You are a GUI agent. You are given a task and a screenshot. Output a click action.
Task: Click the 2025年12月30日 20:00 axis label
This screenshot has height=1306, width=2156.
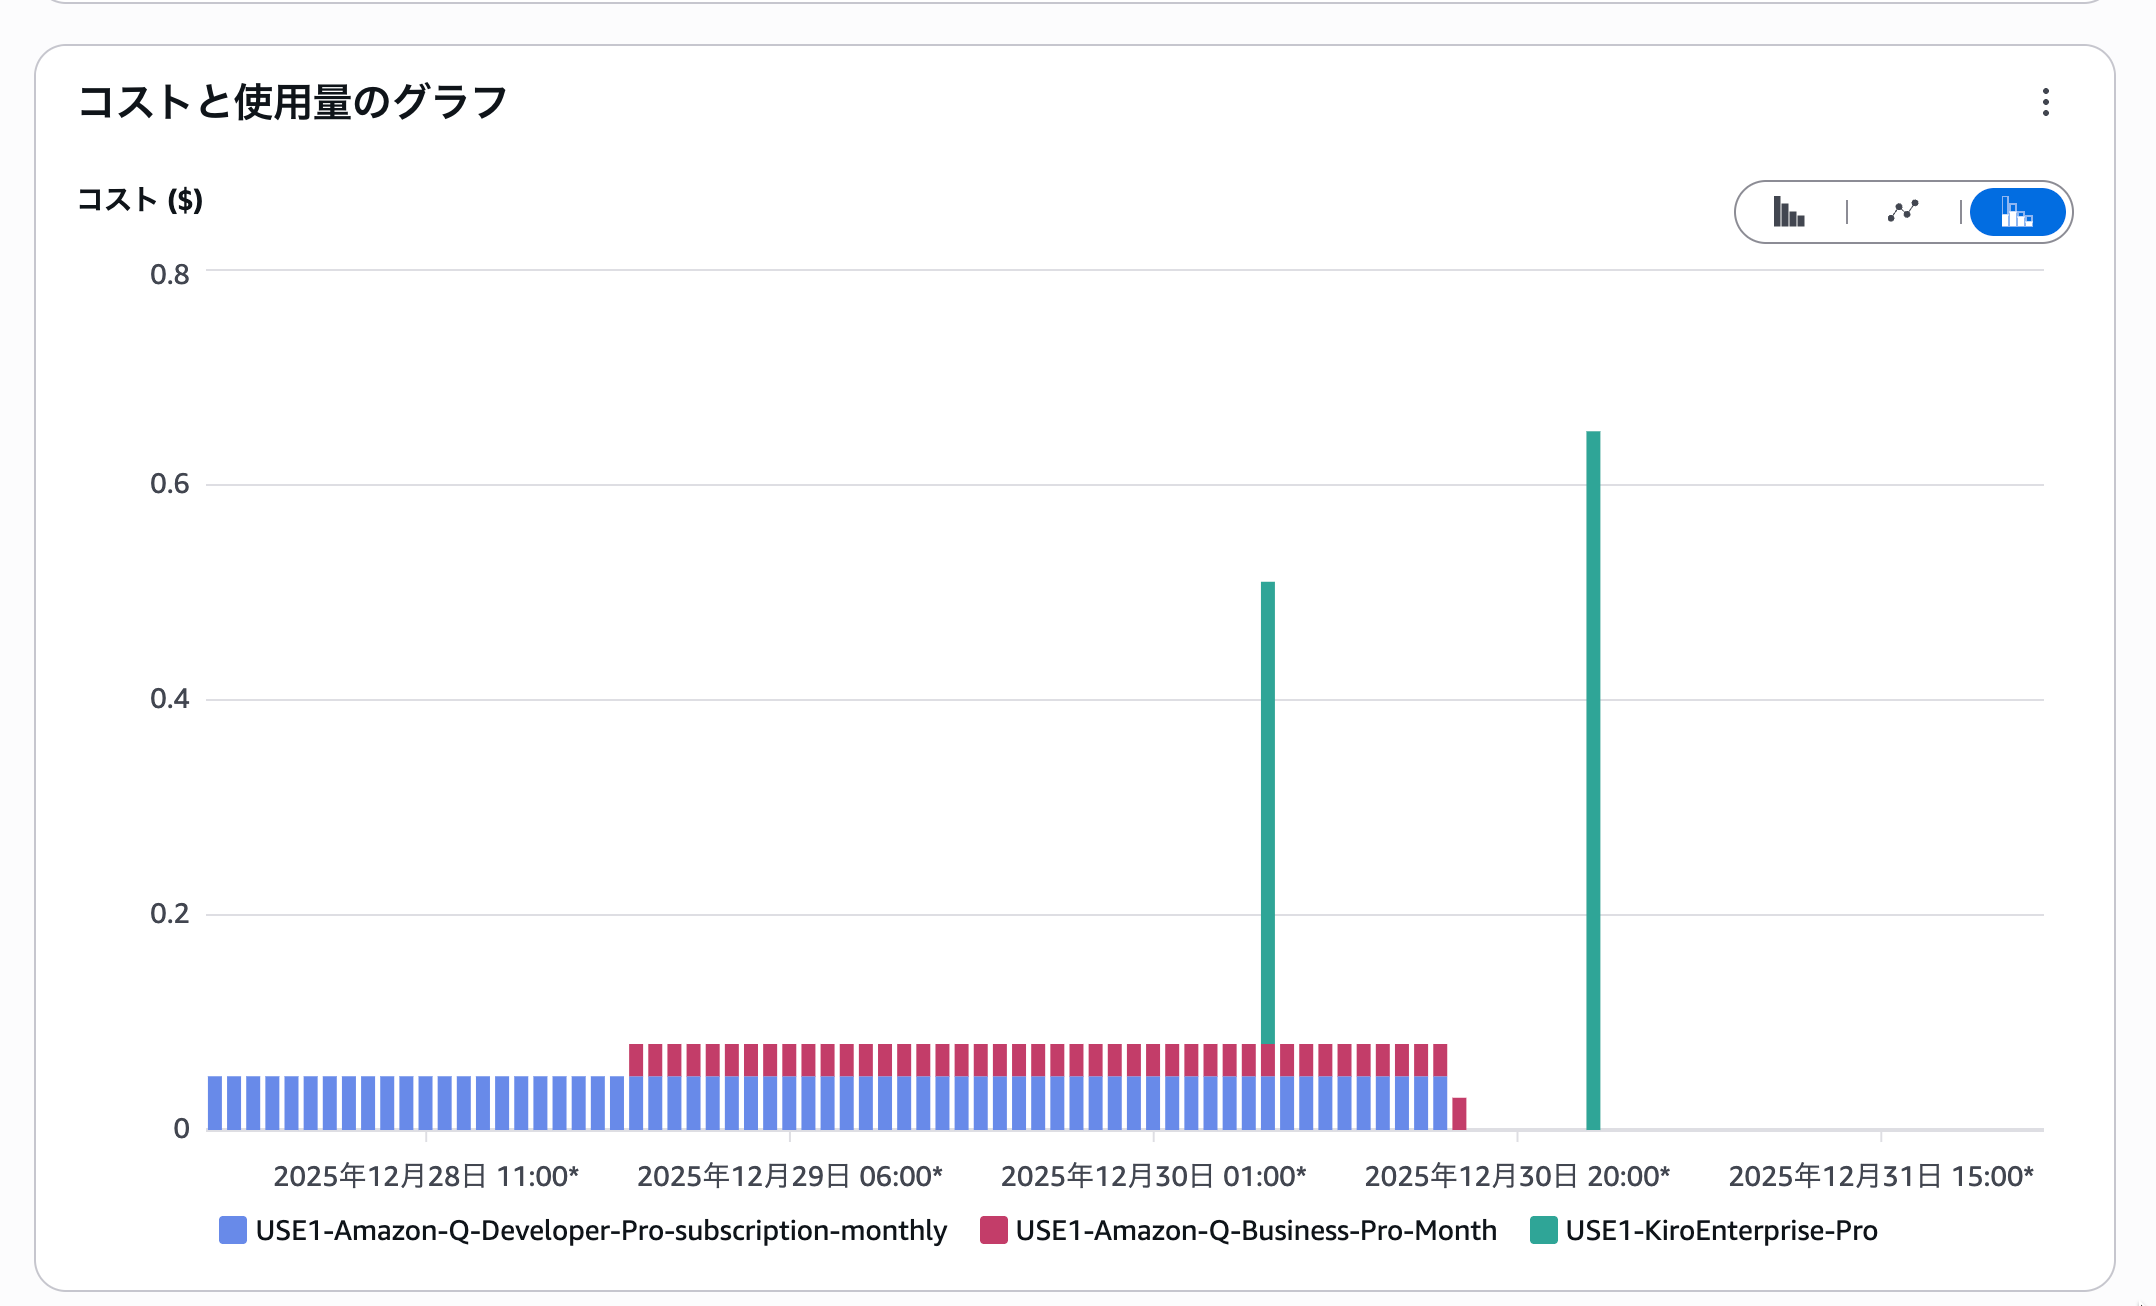(x=1517, y=1176)
